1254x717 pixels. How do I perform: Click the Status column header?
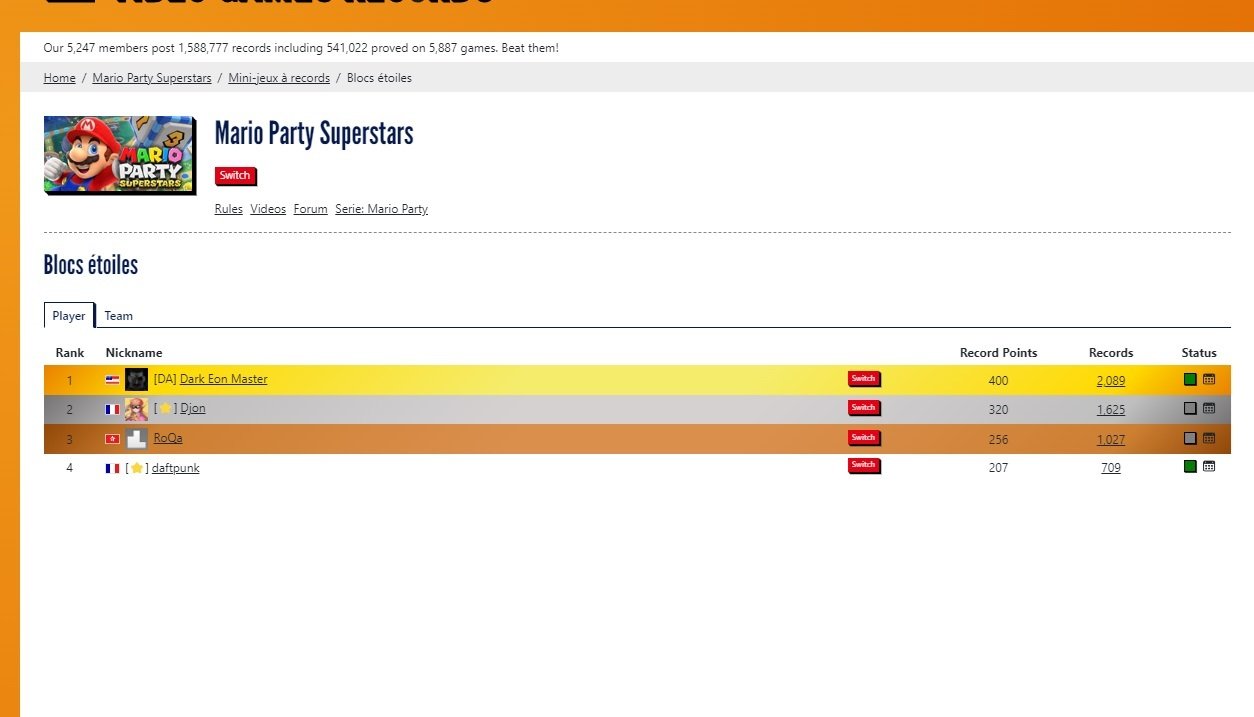(x=1199, y=353)
